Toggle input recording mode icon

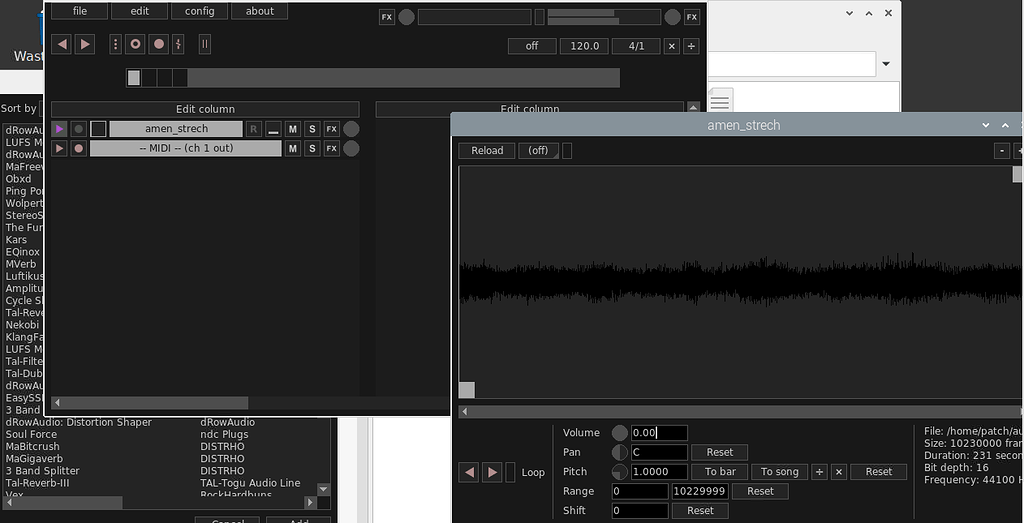178,44
